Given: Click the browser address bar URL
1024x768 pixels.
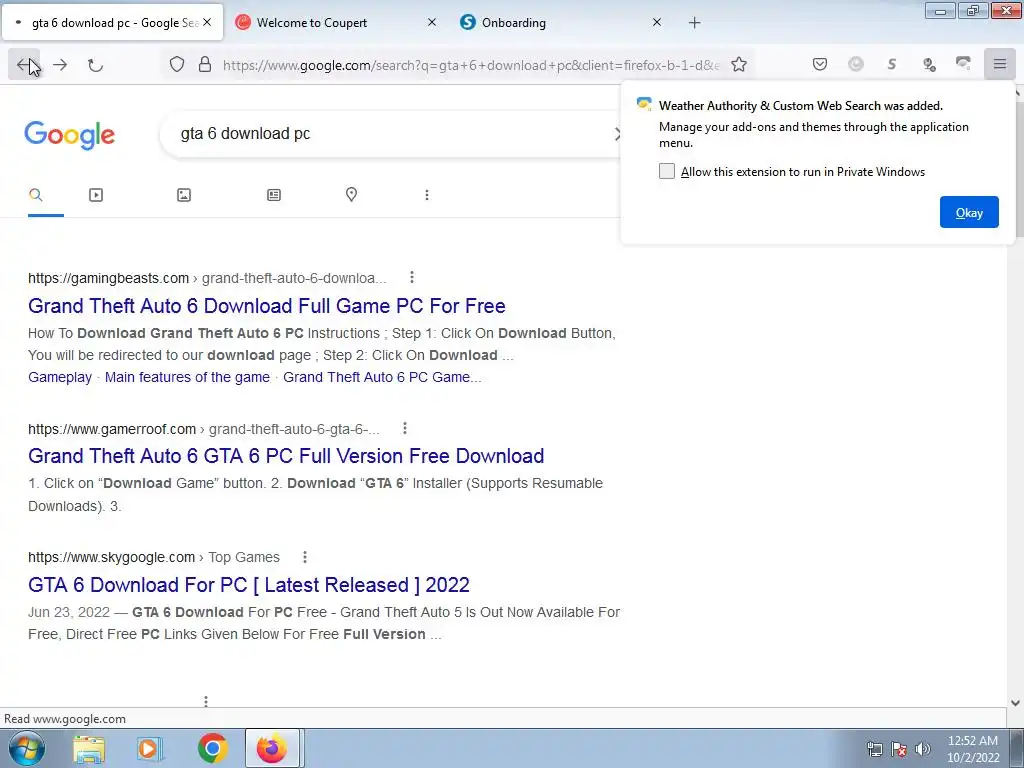Looking at the screenshot, I should [x=471, y=65].
